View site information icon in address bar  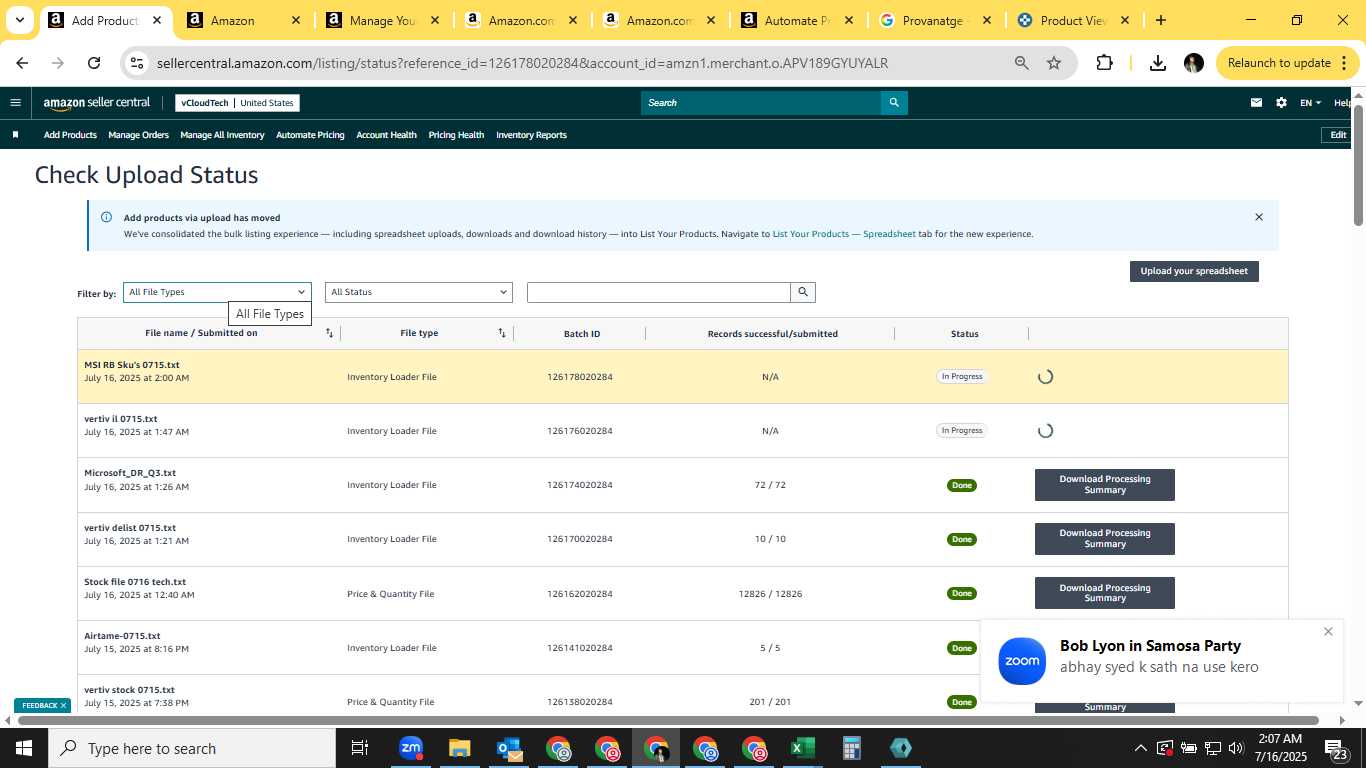(138, 63)
